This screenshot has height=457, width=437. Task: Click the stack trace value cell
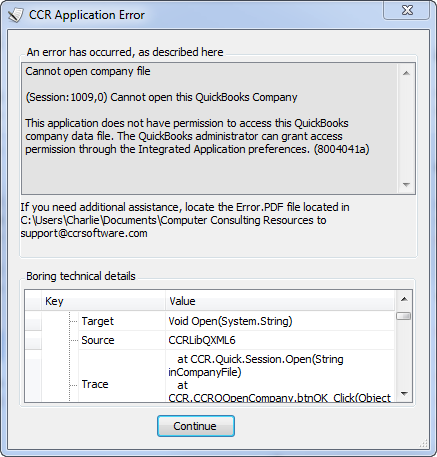280,376
